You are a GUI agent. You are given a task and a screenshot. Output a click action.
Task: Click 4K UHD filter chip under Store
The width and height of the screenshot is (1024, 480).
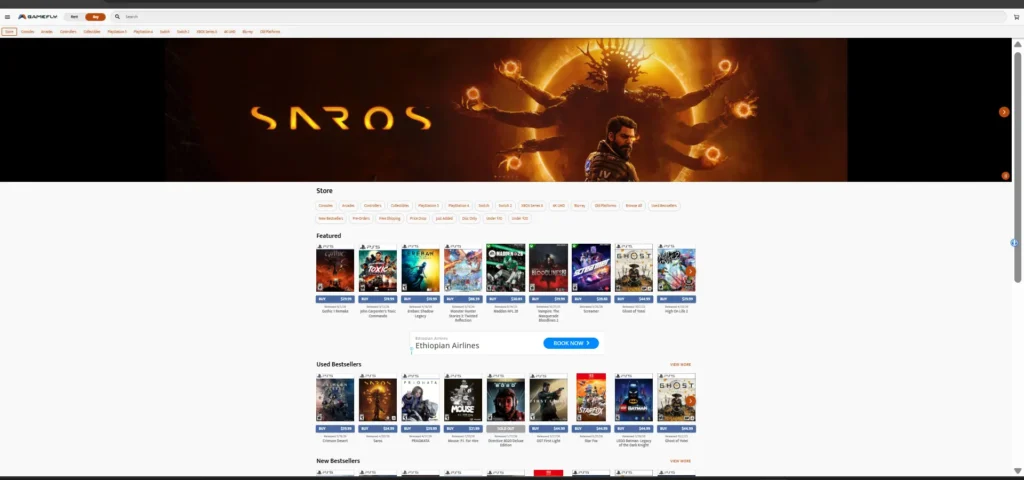pos(558,206)
